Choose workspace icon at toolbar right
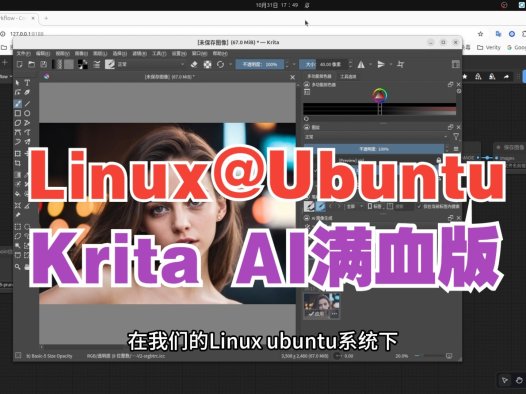This screenshot has height=394, width=526. click(x=456, y=64)
